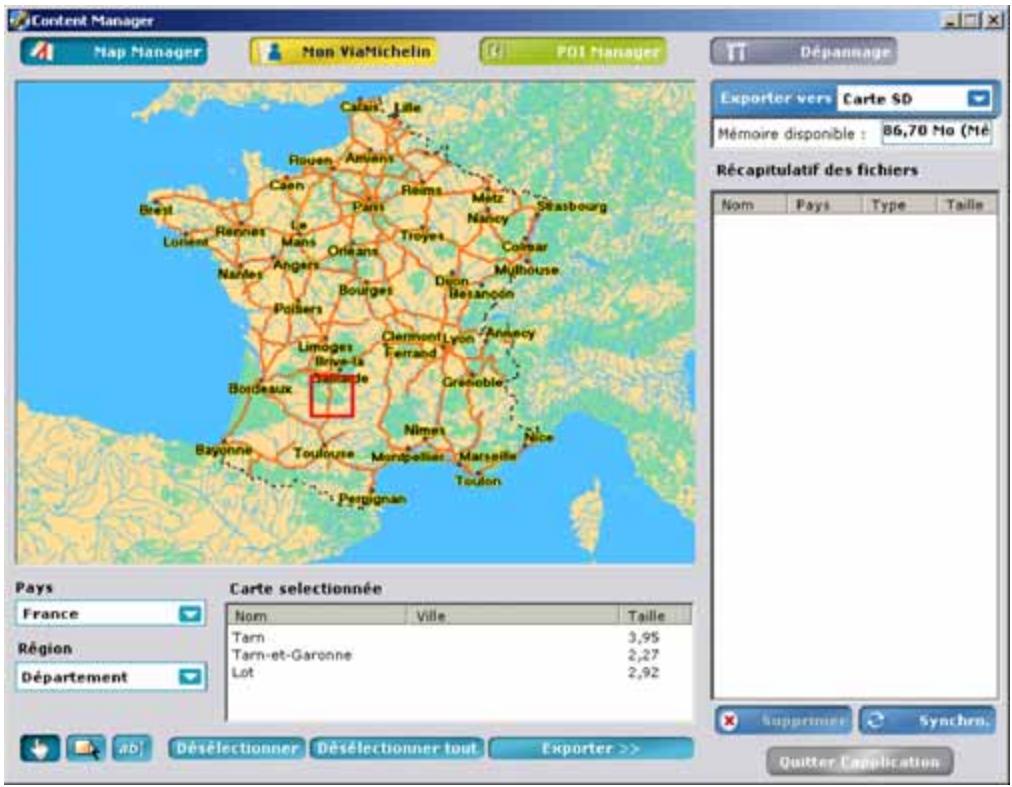Click Quitter l'application button
The width and height of the screenshot is (1012, 787).
859,762
